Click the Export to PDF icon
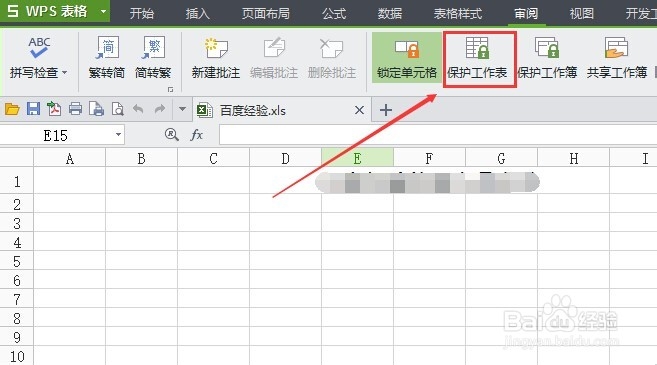This screenshot has height=365, width=657. point(54,109)
